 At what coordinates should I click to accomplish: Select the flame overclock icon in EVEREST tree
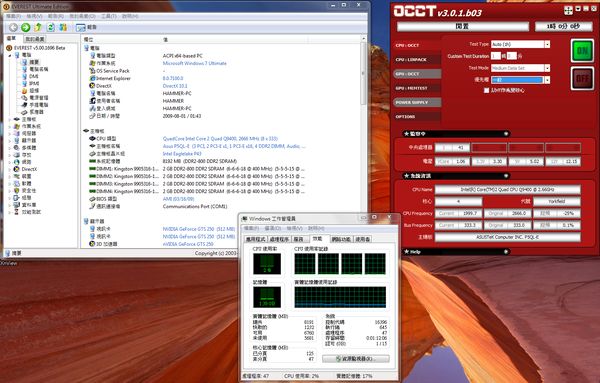click(24, 91)
